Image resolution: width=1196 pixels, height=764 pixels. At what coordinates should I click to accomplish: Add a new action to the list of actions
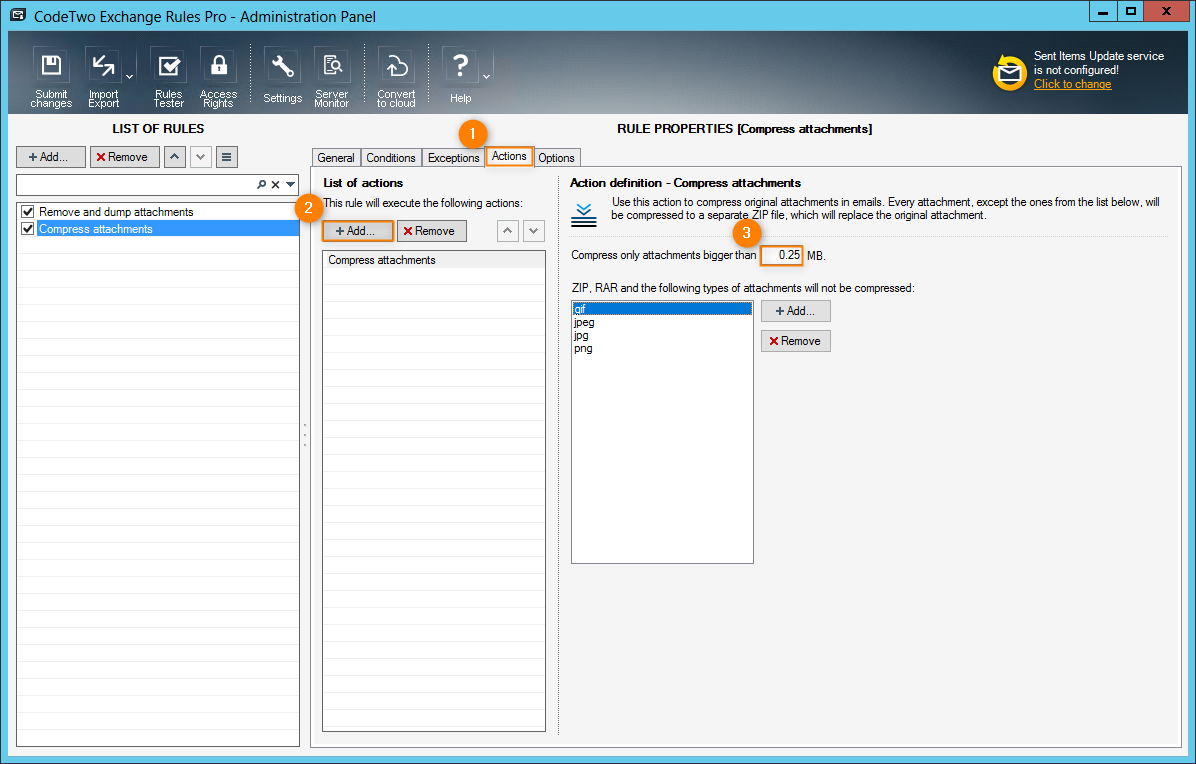click(x=358, y=231)
